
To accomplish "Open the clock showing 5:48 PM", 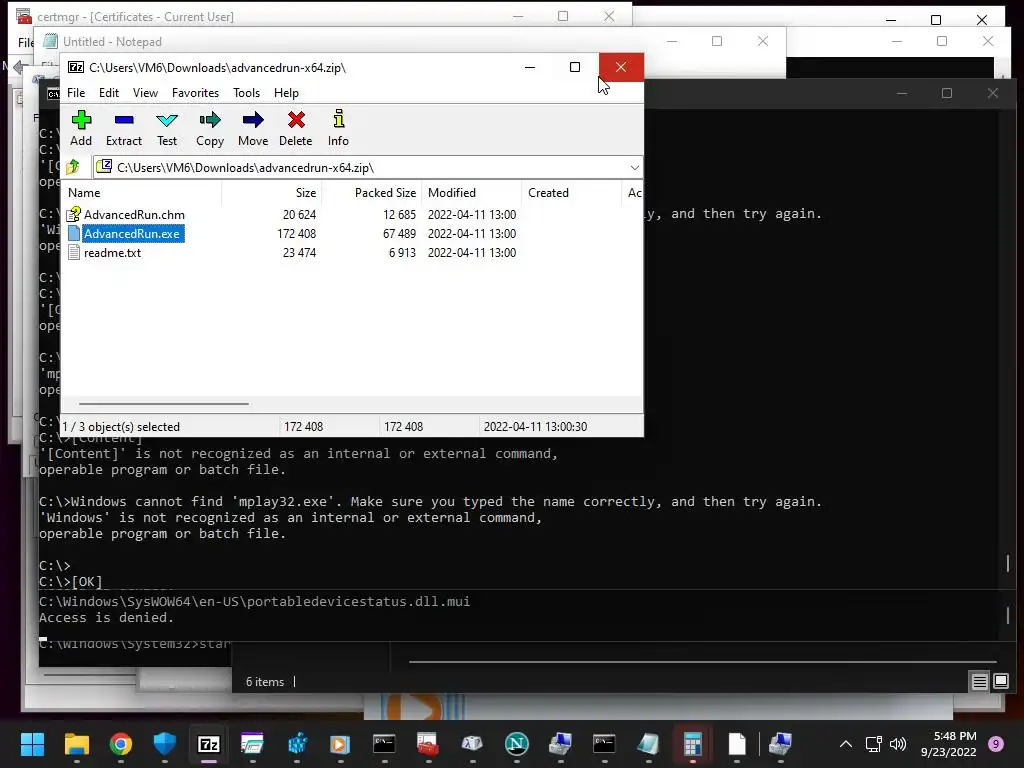I will tap(949, 744).
